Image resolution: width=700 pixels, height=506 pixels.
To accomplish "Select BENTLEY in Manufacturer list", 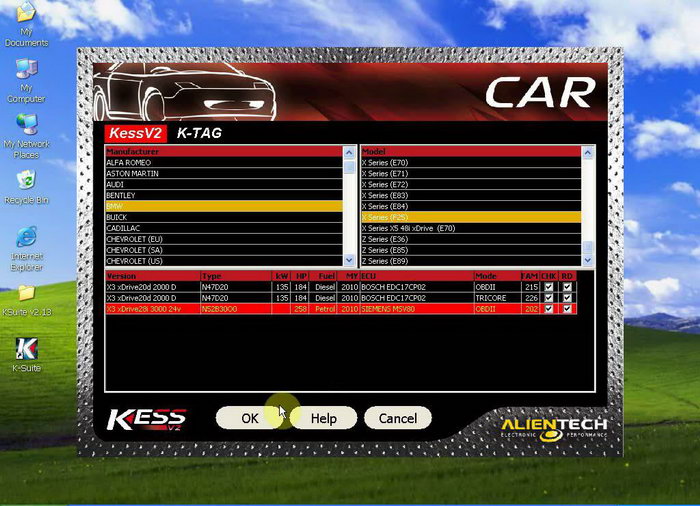I will coord(224,195).
